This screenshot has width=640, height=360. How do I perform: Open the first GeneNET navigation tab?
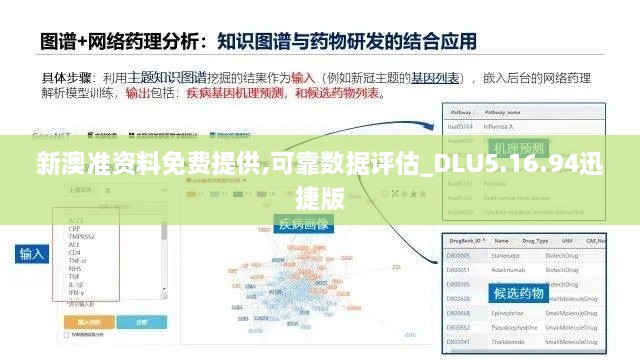click(102, 135)
